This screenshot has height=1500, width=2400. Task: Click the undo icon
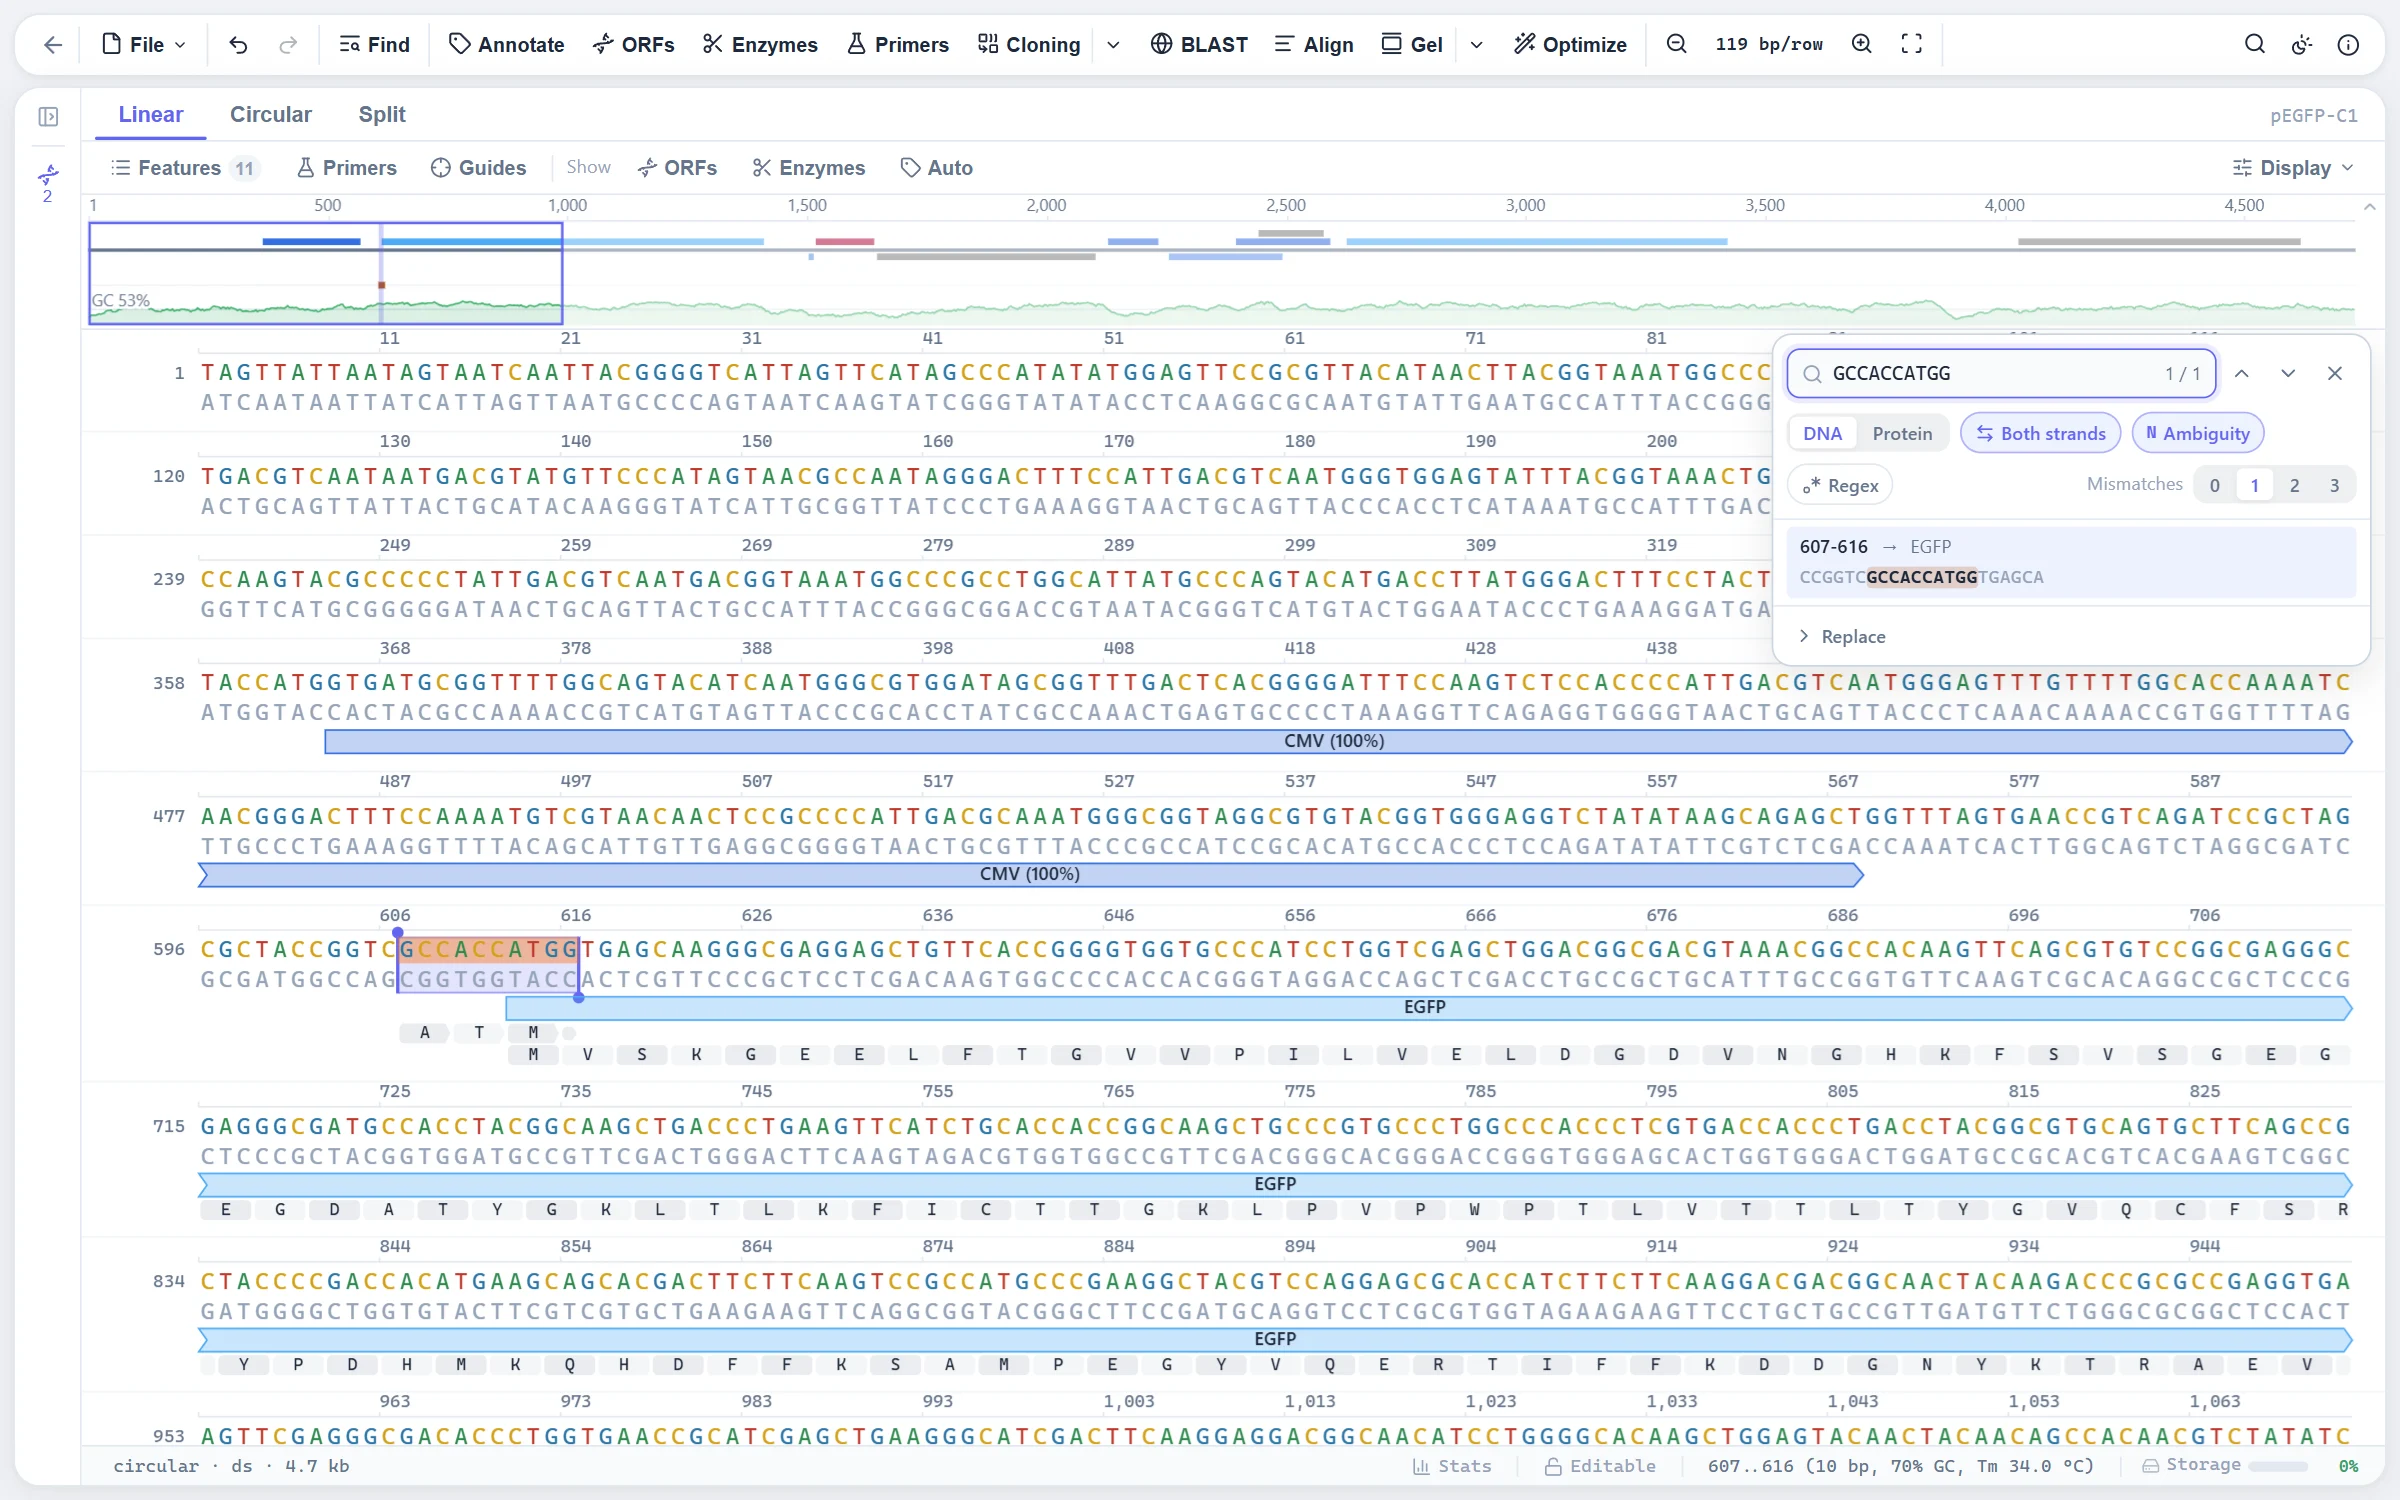pyautogui.click(x=238, y=45)
